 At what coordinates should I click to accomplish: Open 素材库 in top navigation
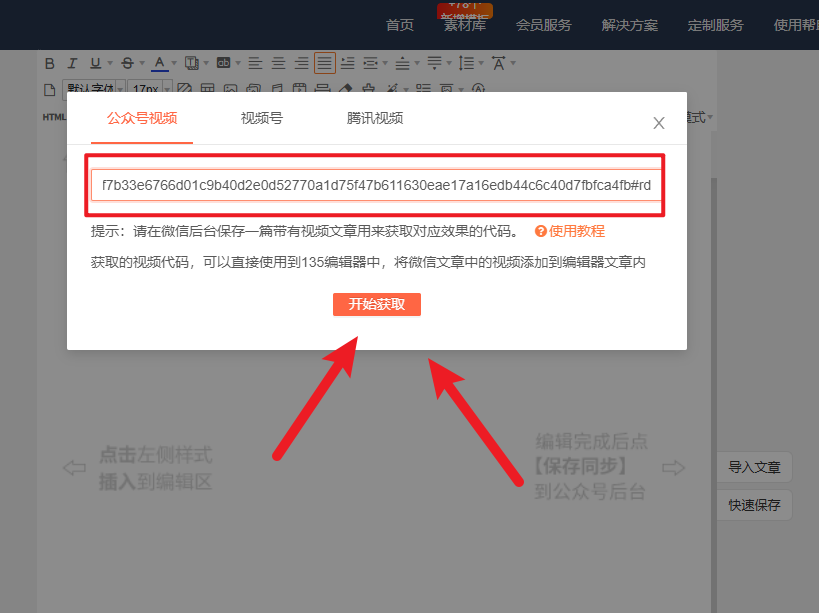coord(465,25)
